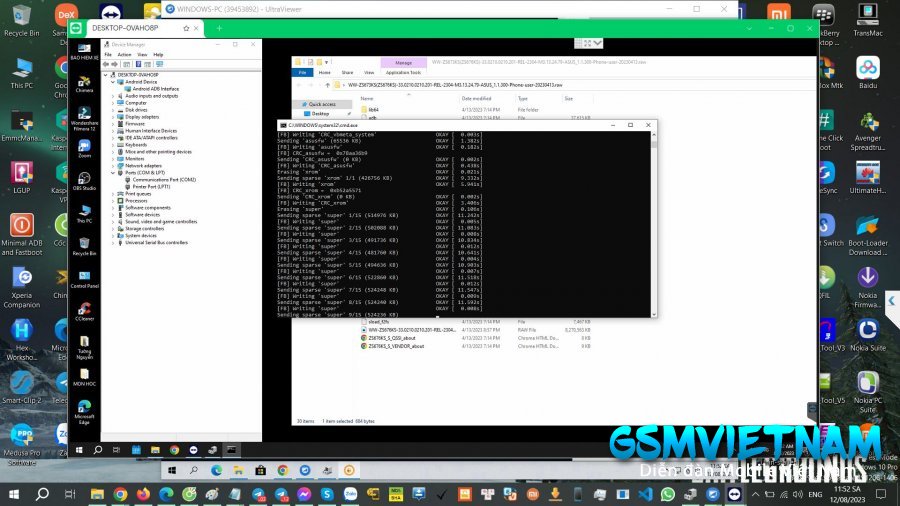The height and width of the screenshot is (506, 900).
Task: Open WhatsApp from the local taskbar
Action: tap(668, 494)
